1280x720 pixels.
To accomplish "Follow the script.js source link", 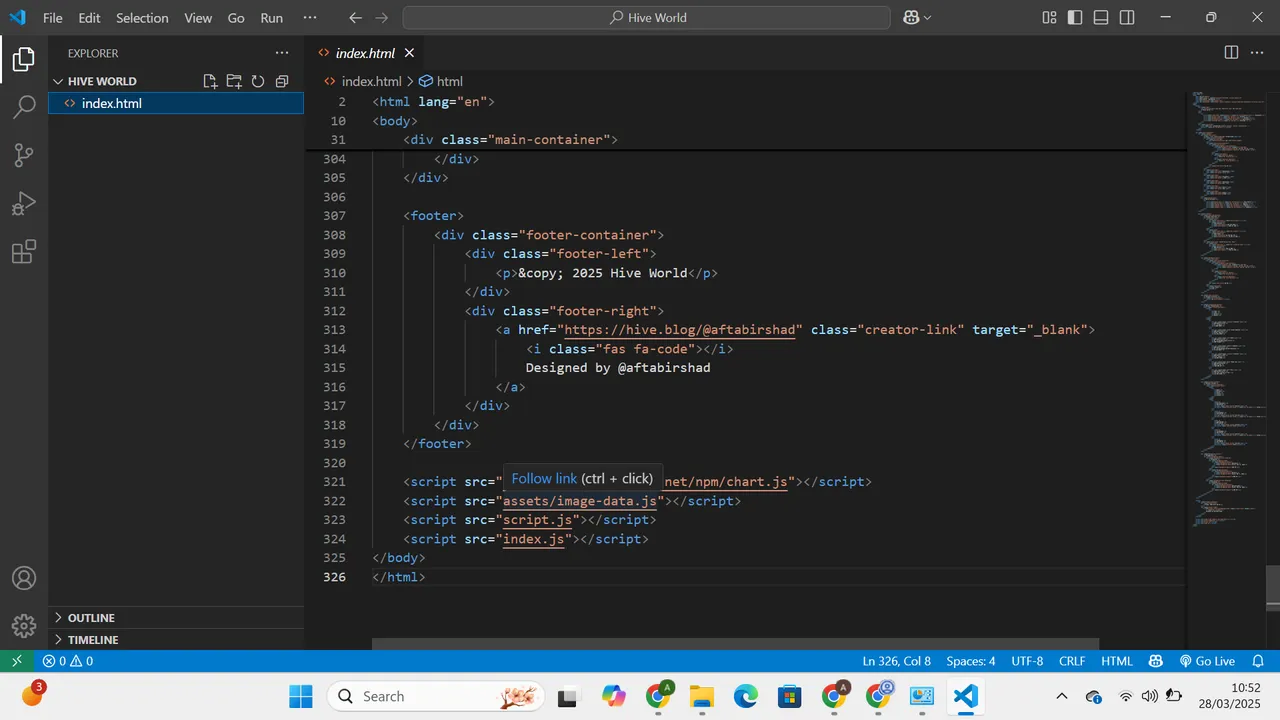I will 537,519.
